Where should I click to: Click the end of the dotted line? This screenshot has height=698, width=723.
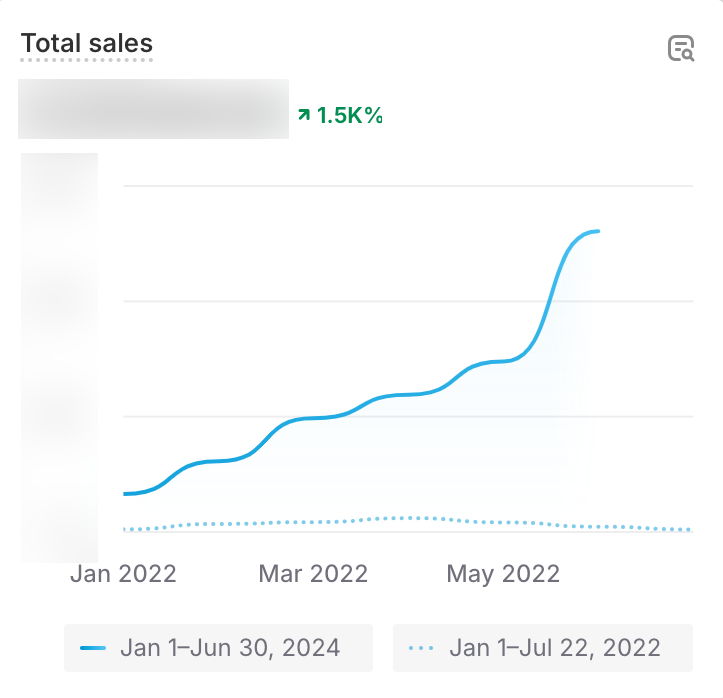click(x=689, y=530)
